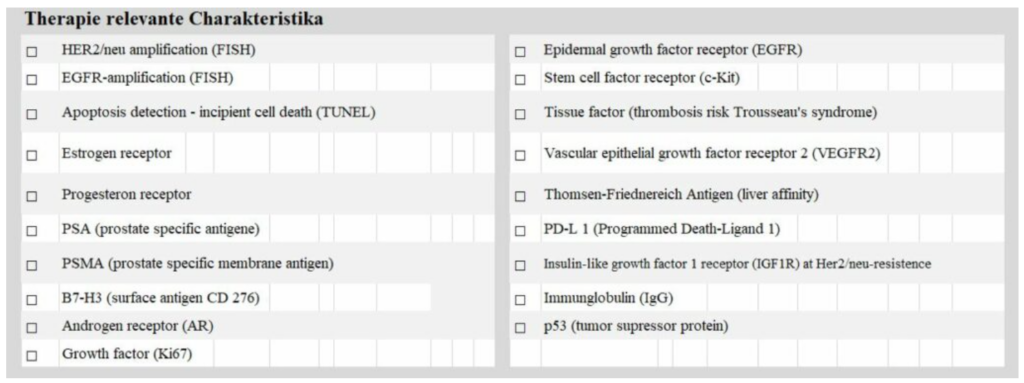The width and height of the screenshot is (1024, 383).
Task: Check the IGF1R Her2/neu-resistence box
Action: click(x=520, y=265)
